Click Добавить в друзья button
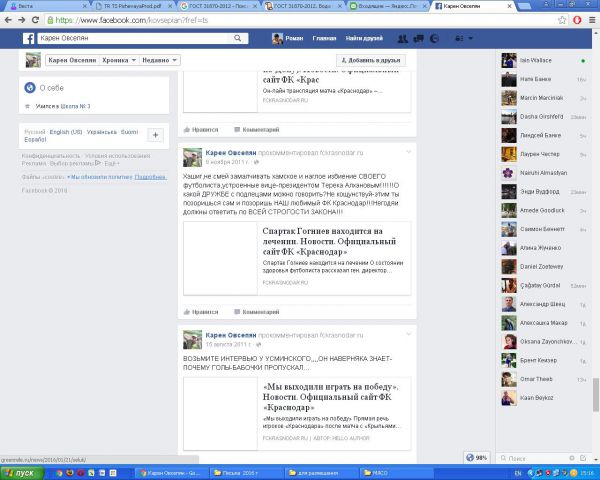 [370, 60]
